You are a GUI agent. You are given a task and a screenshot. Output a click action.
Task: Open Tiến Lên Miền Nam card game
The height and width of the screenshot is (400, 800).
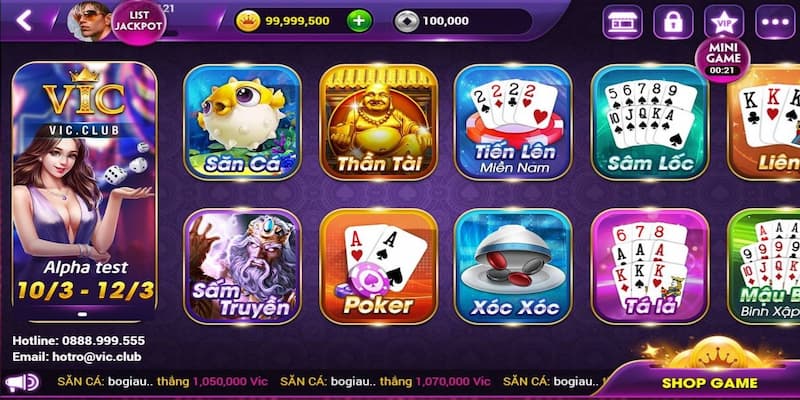point(513,122)
